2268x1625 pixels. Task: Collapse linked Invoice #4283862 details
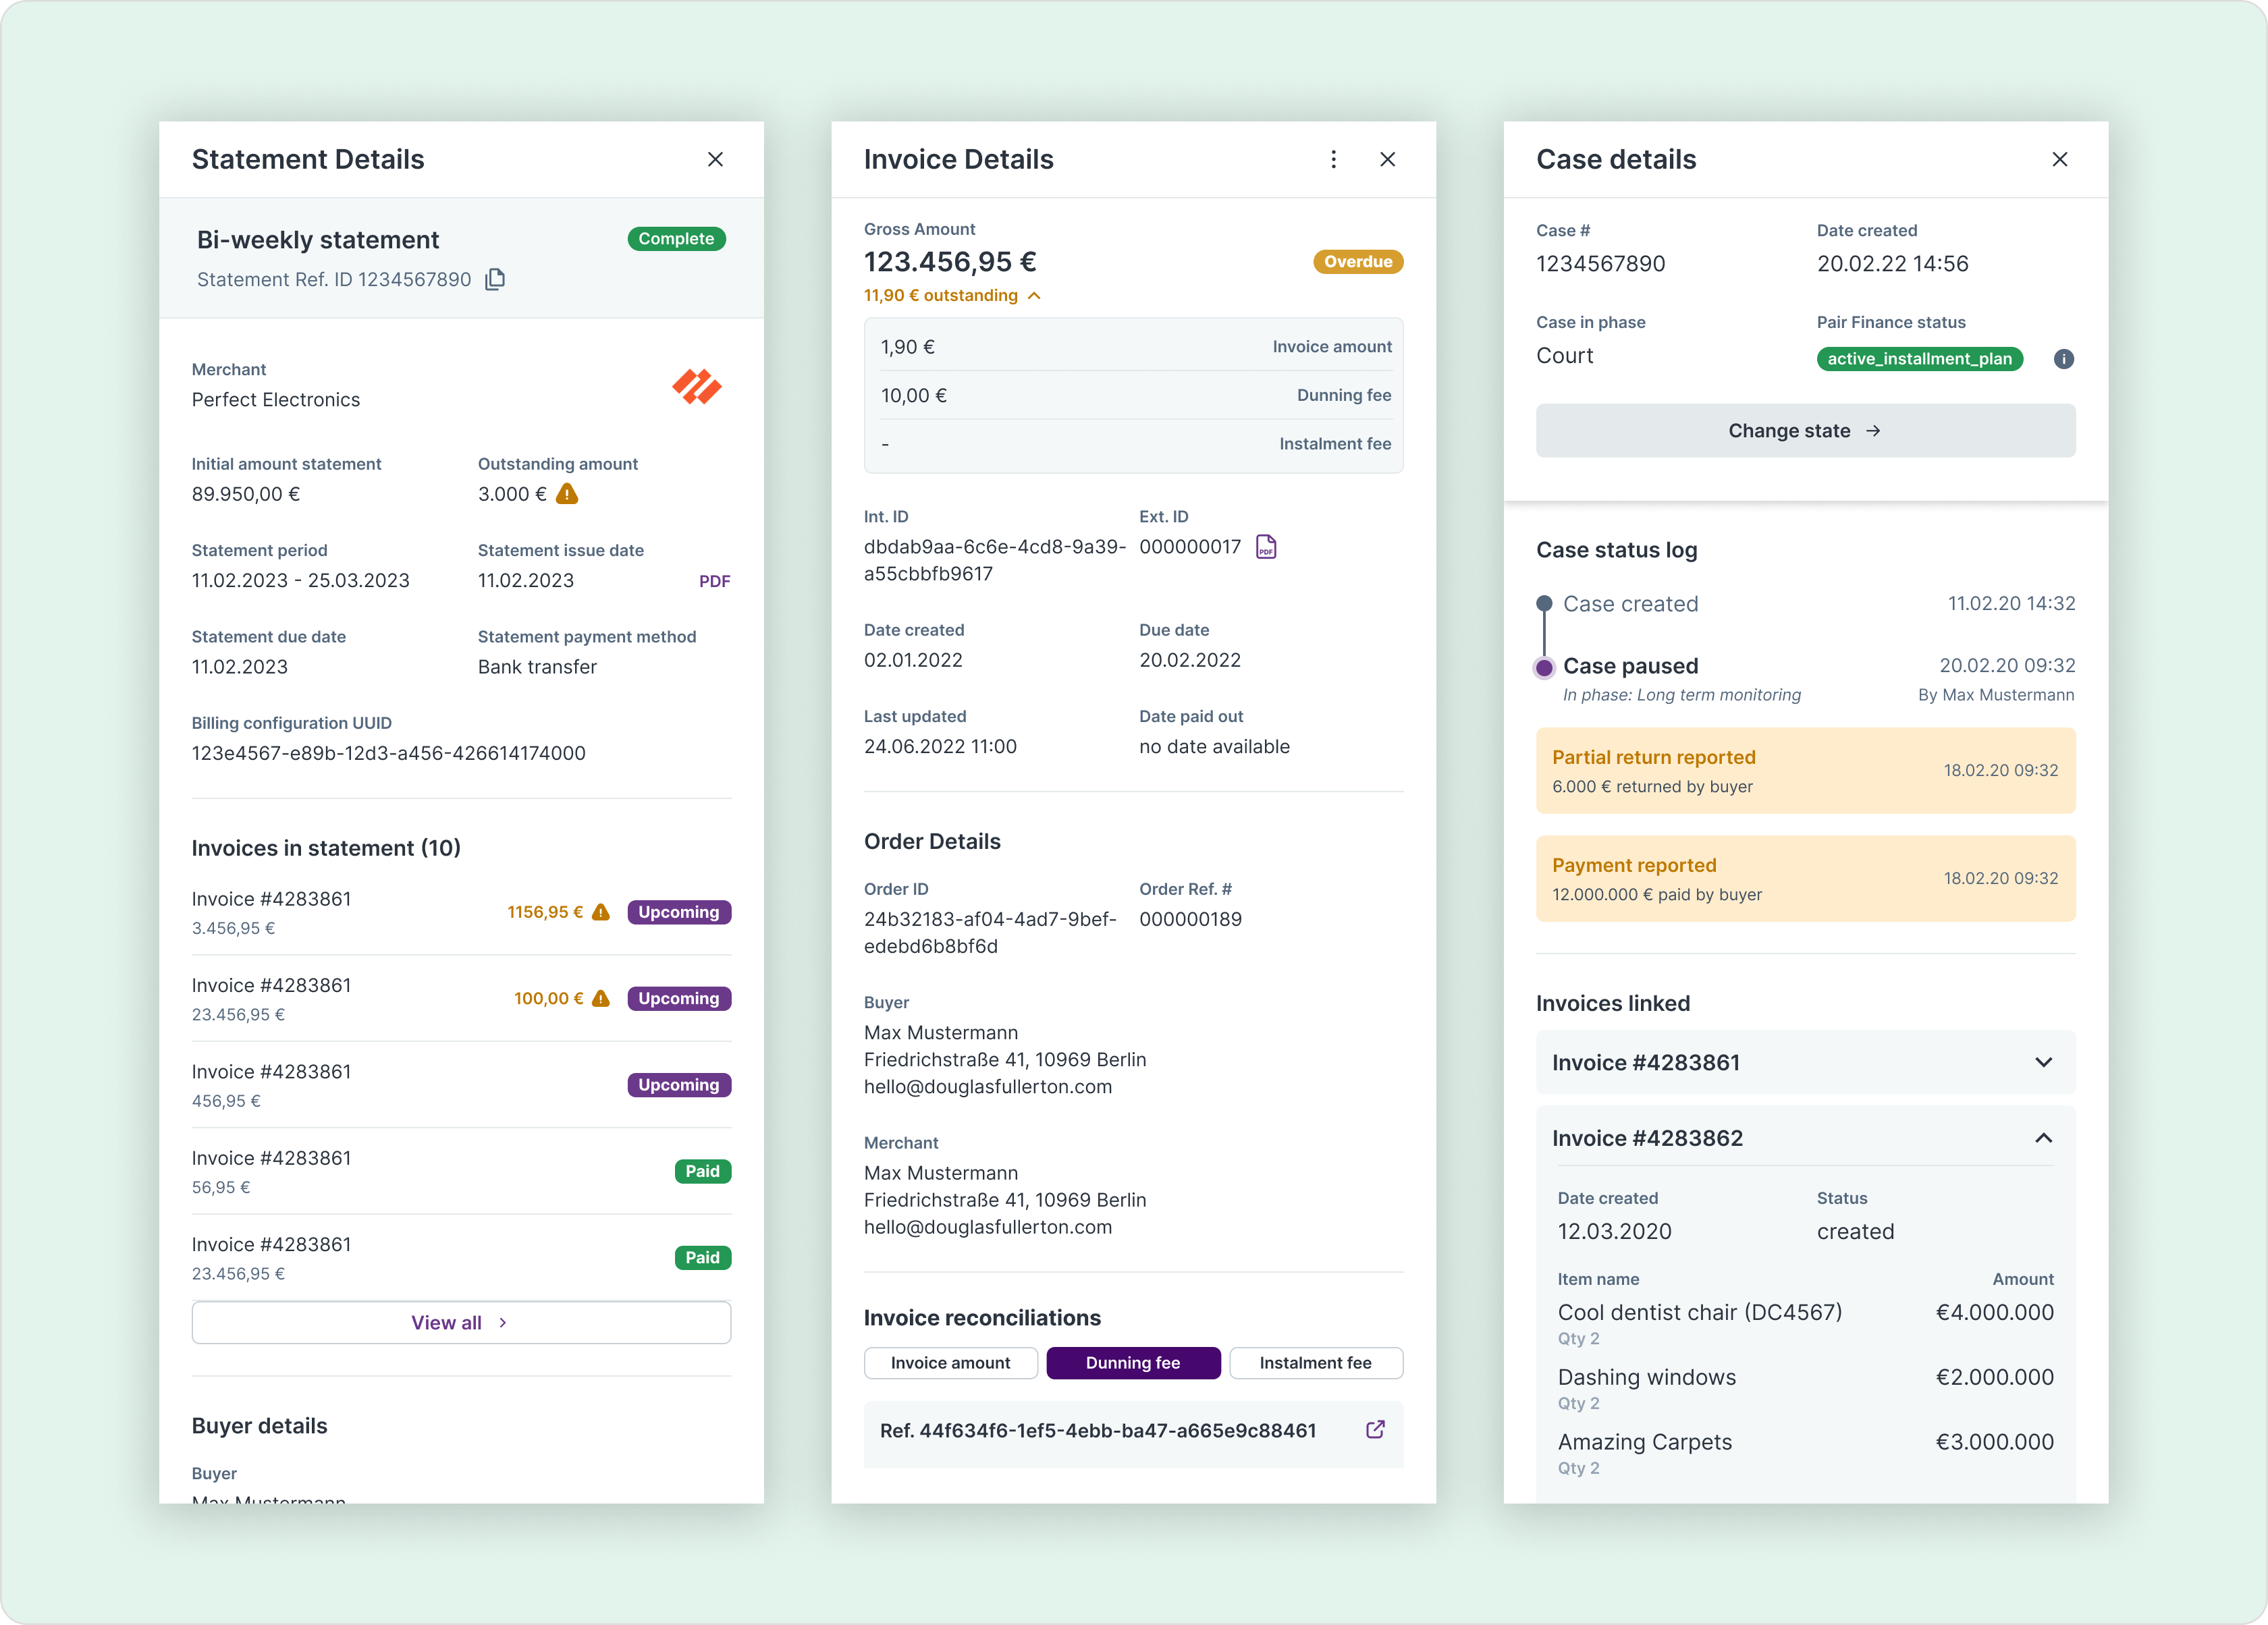tap(2043, 1138)
